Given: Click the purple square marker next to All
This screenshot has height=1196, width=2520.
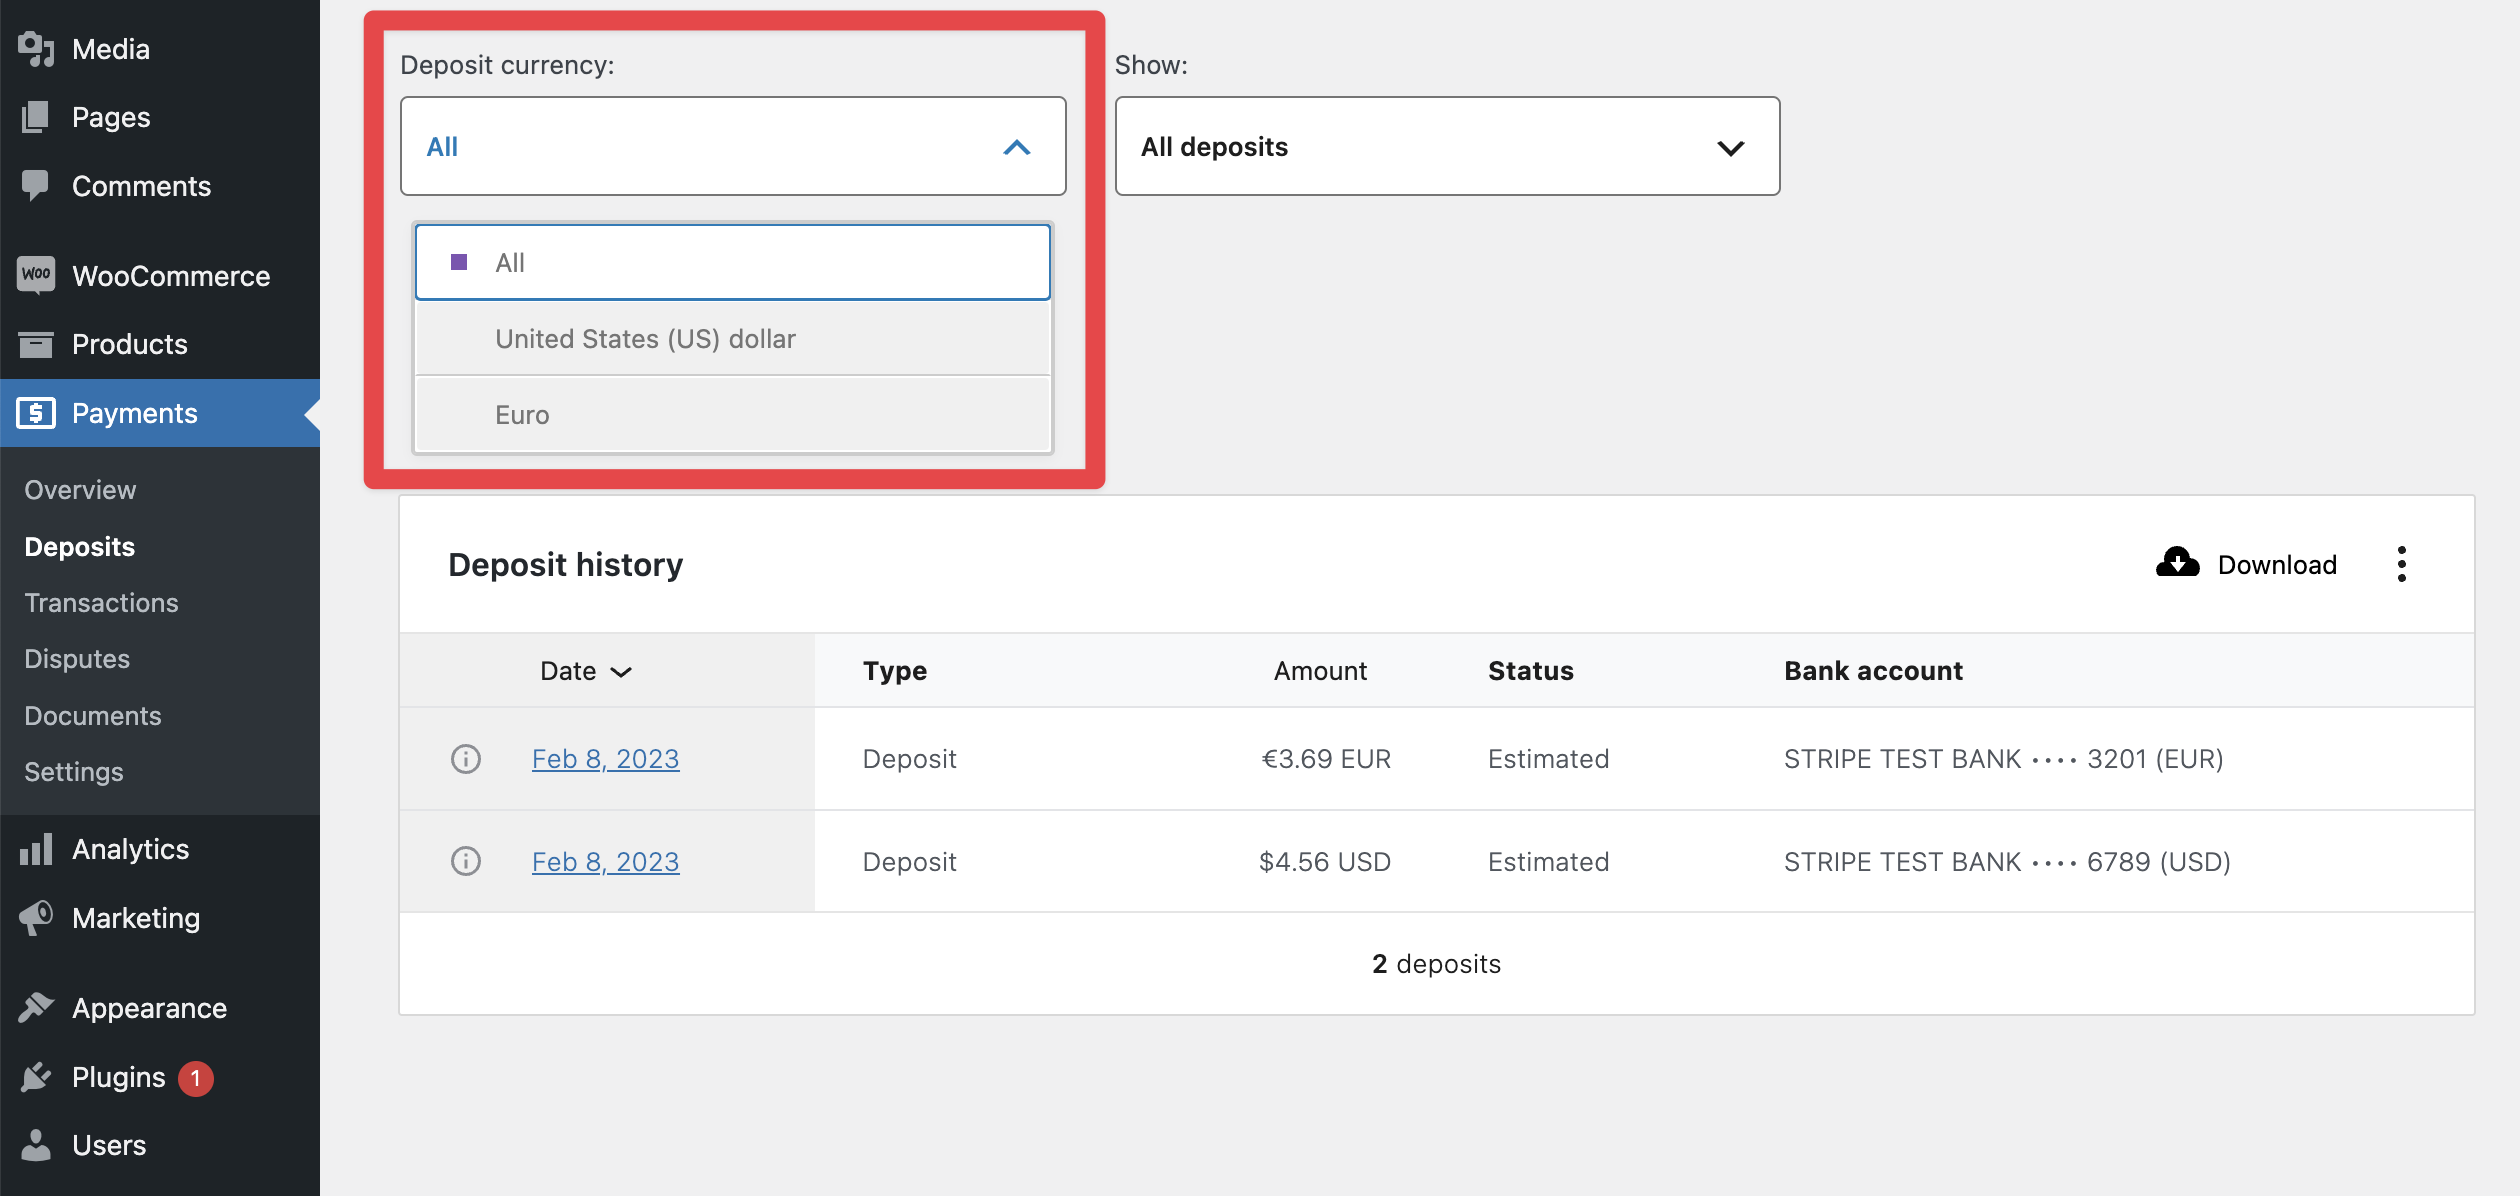Looking at the screenshot, I should coord(459,262).
